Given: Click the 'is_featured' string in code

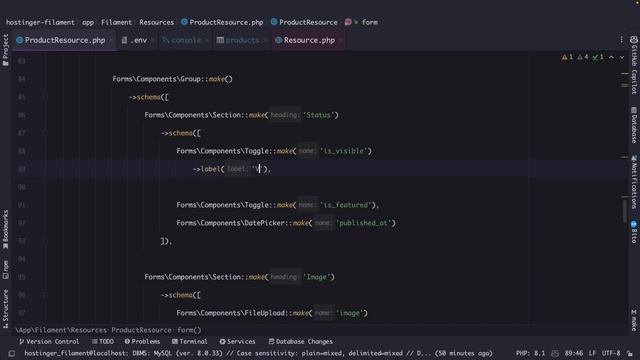Looking at the screenshot, I should [x=346, y=205].
